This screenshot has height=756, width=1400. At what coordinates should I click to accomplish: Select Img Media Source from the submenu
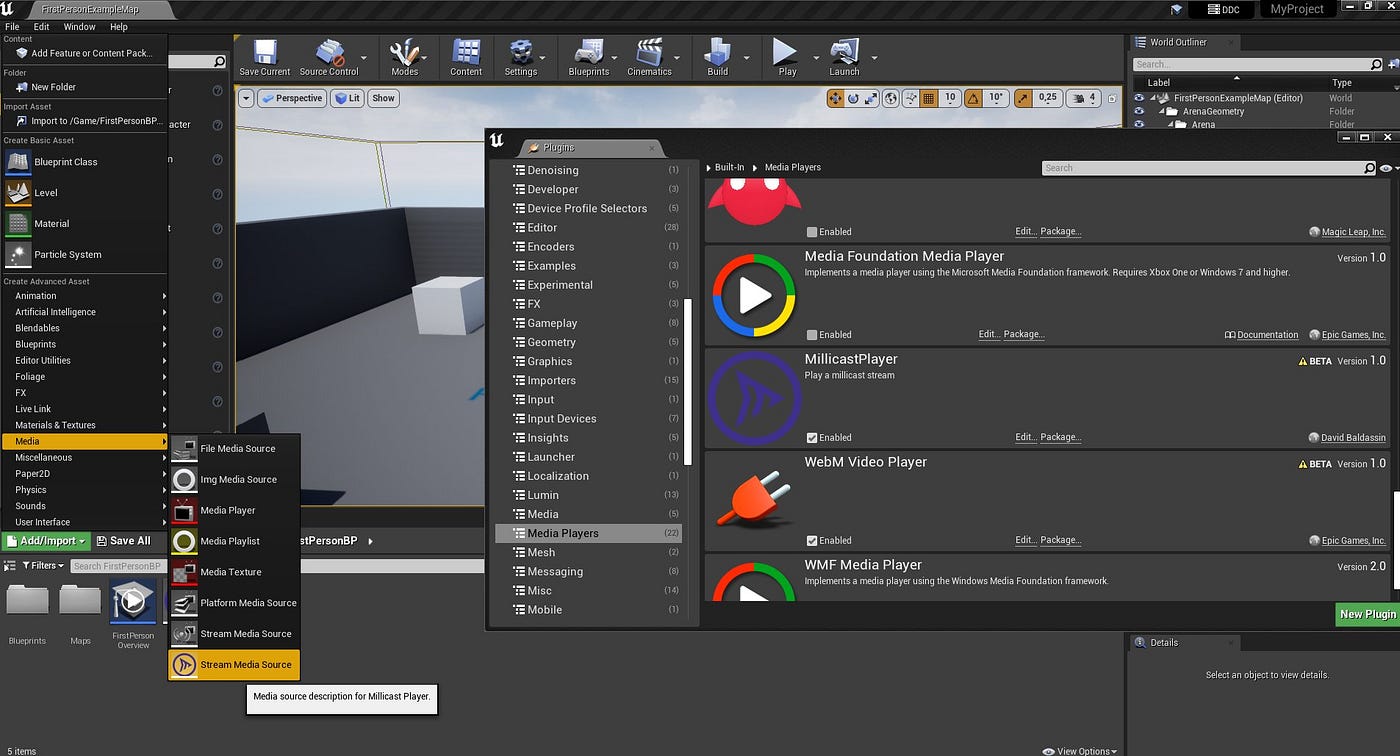pos(234,480)
